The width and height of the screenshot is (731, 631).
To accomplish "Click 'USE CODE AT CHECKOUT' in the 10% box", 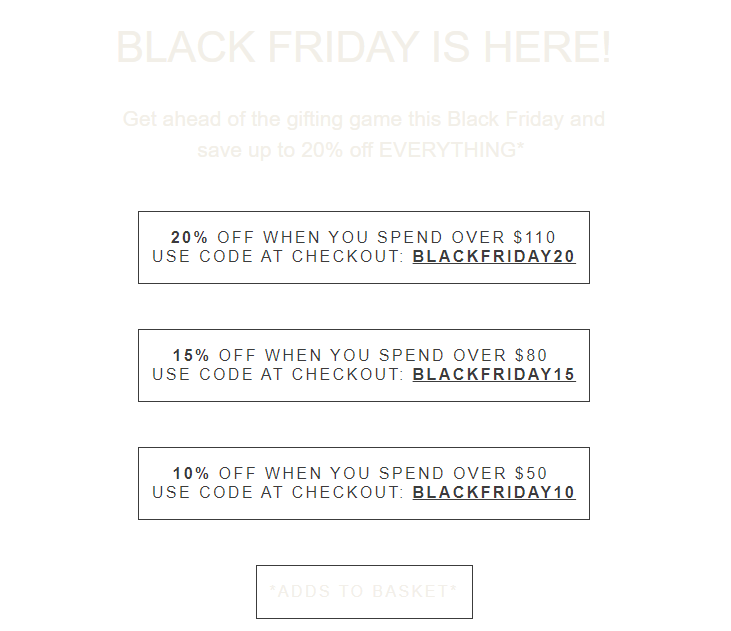I will 278,492.
